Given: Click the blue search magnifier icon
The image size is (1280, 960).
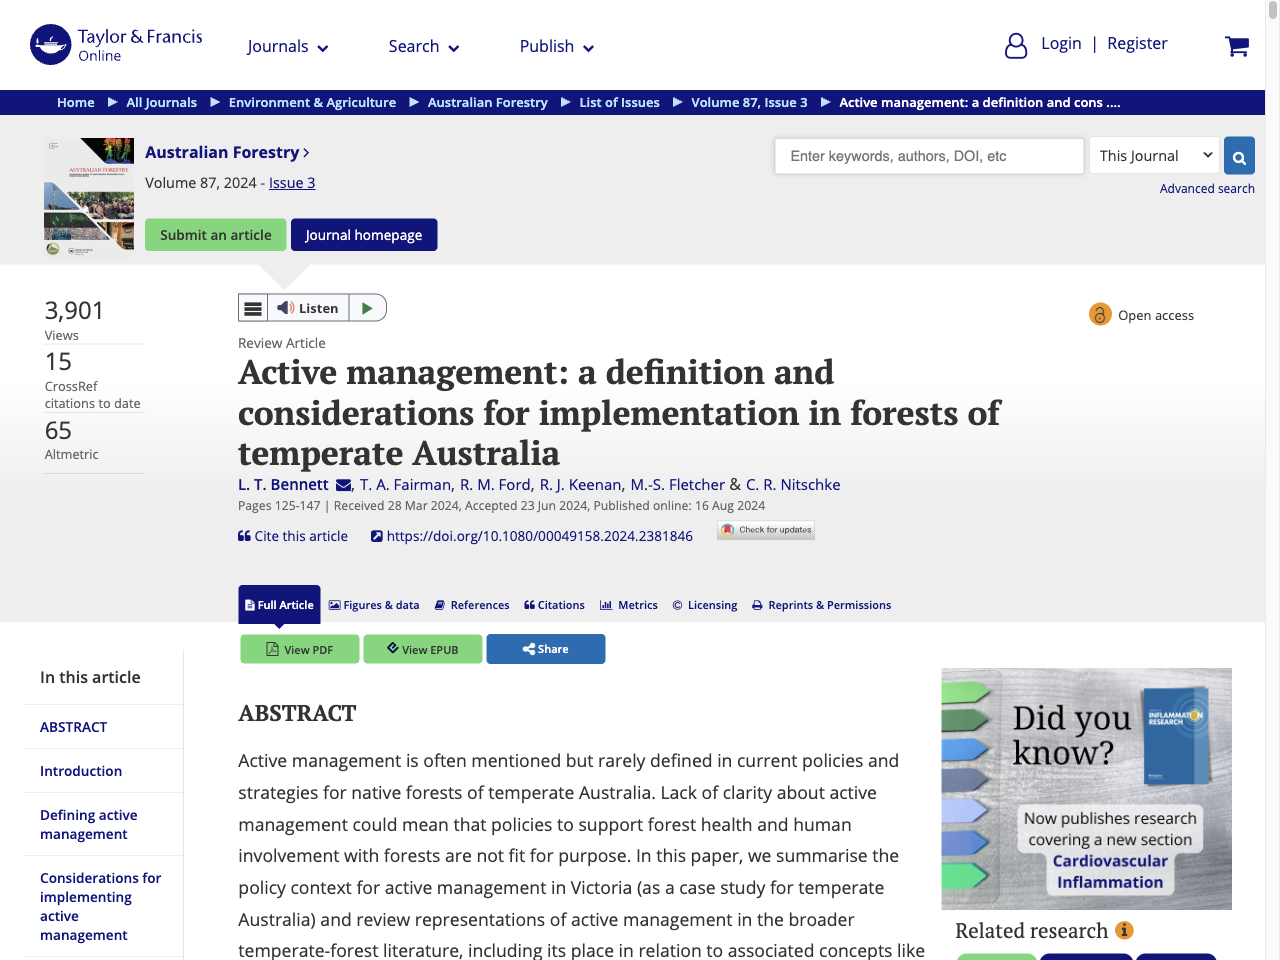Looking at the screenshot, I should [x=1238, y=155].
